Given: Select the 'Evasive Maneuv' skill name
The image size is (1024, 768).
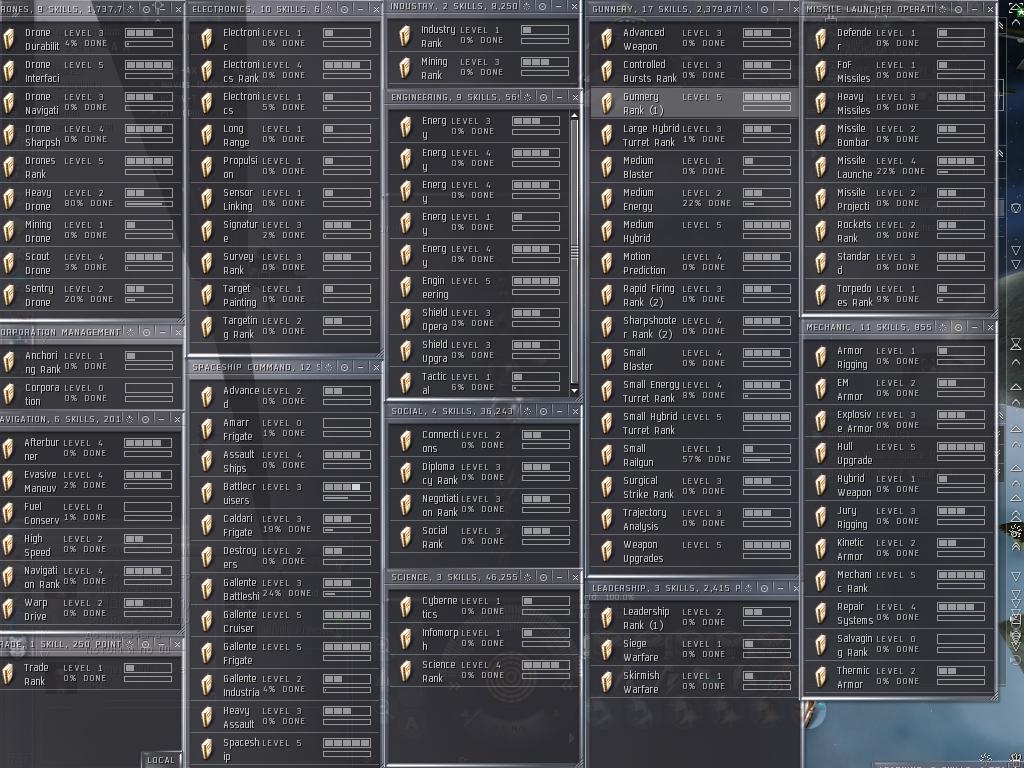Looking at the screenshot, I should (x=40, y=481).
